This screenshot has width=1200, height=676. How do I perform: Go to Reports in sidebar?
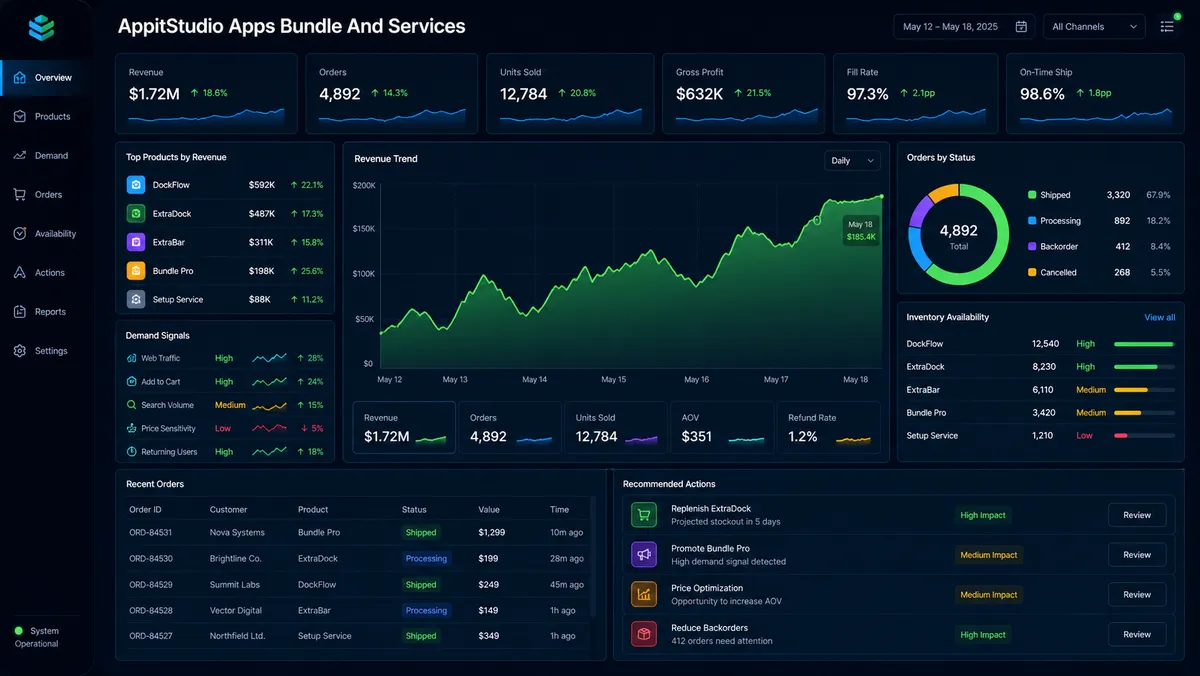click(47, 311)
